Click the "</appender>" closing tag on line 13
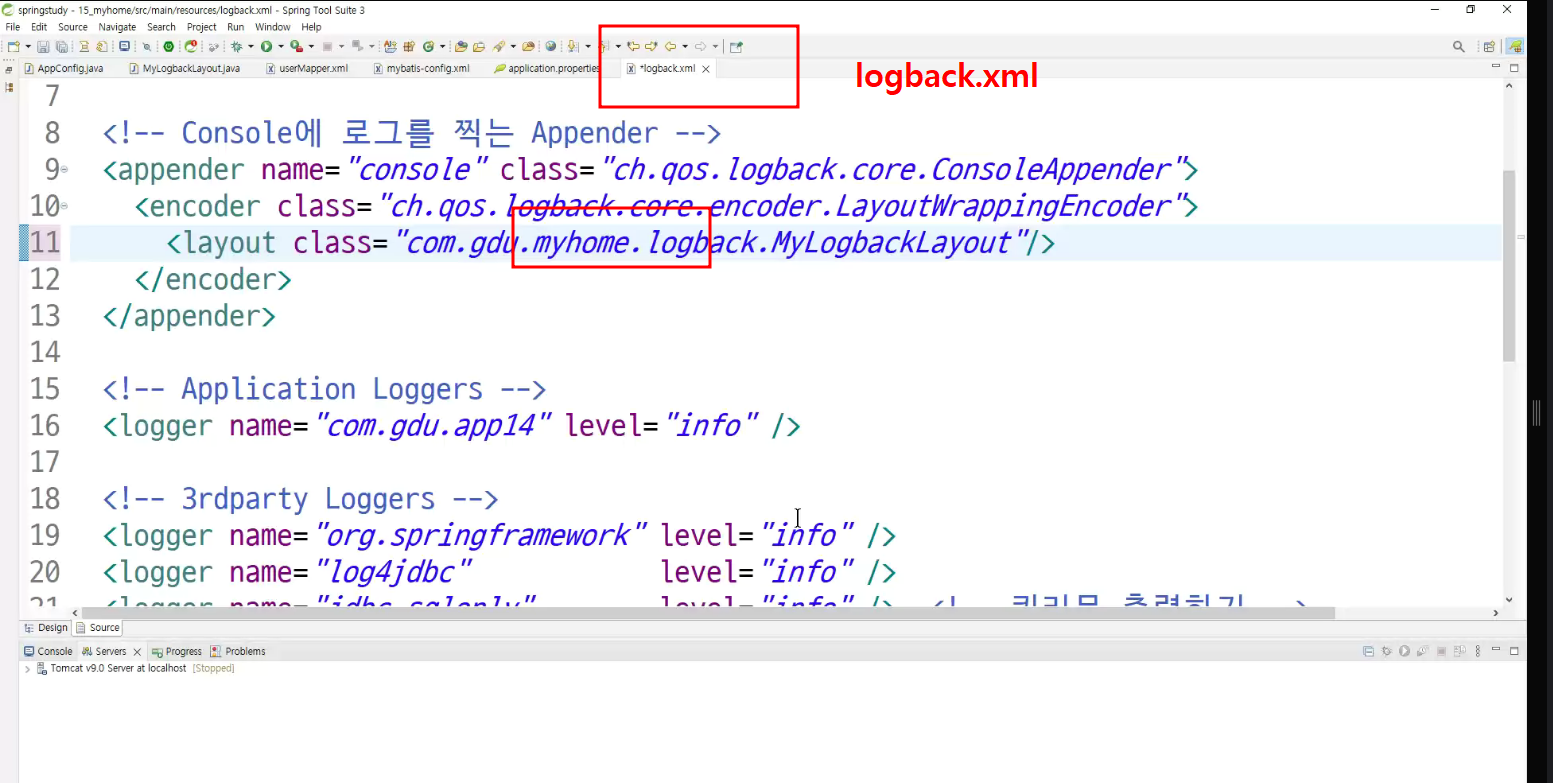This screenshot has height=783, width=1553. 189,316
